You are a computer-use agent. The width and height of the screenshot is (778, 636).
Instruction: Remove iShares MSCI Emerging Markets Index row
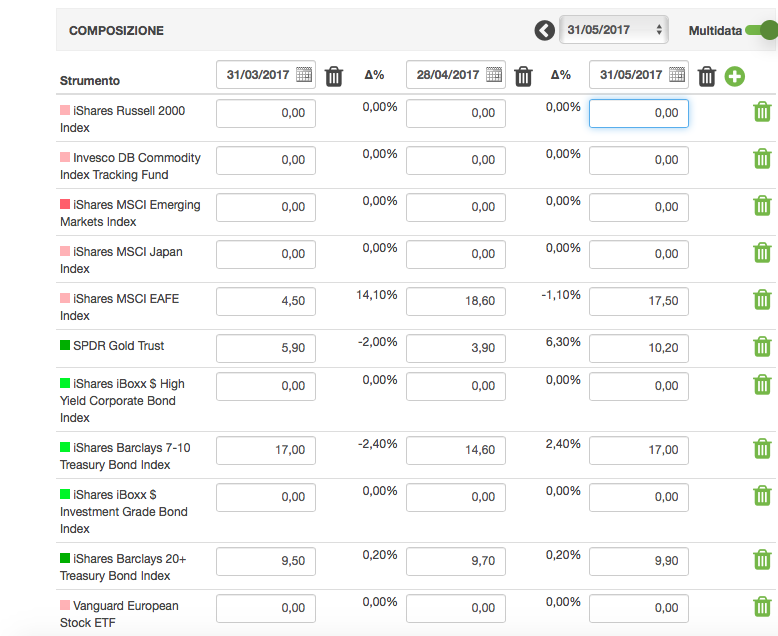tap(762, 205)
